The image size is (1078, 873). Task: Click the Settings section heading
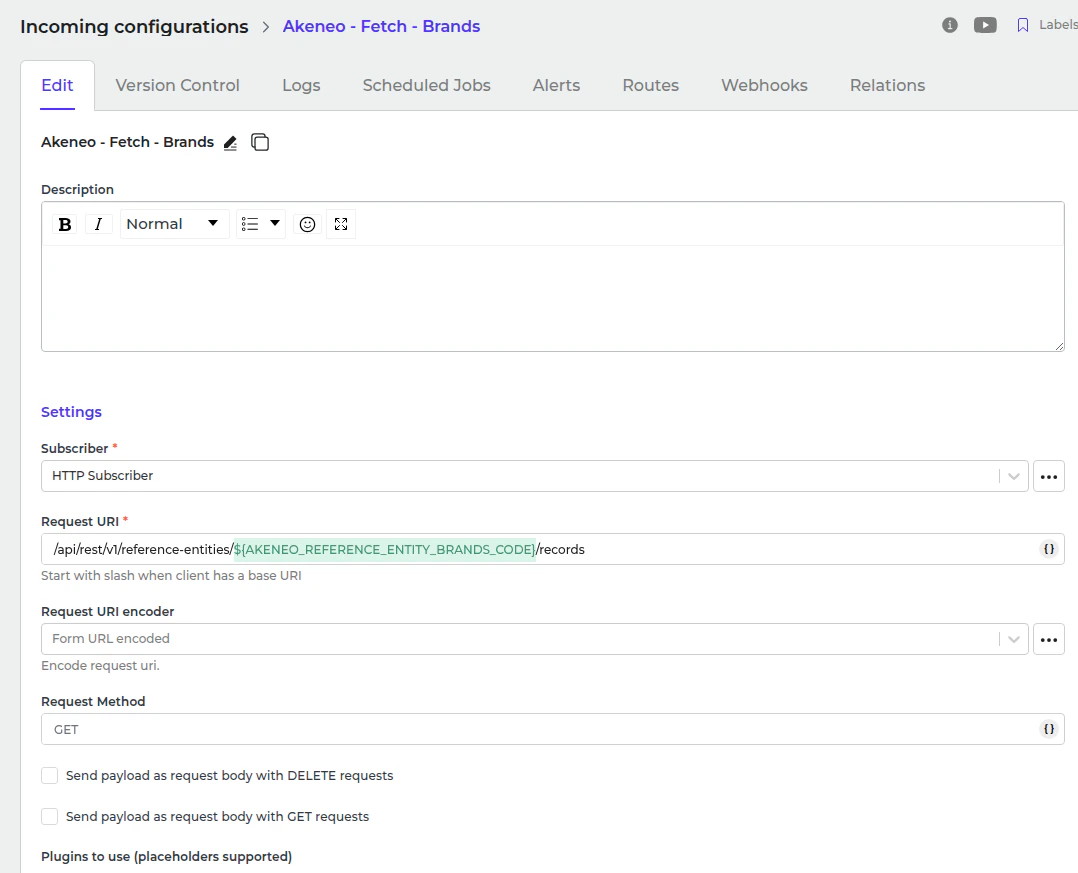72,412
